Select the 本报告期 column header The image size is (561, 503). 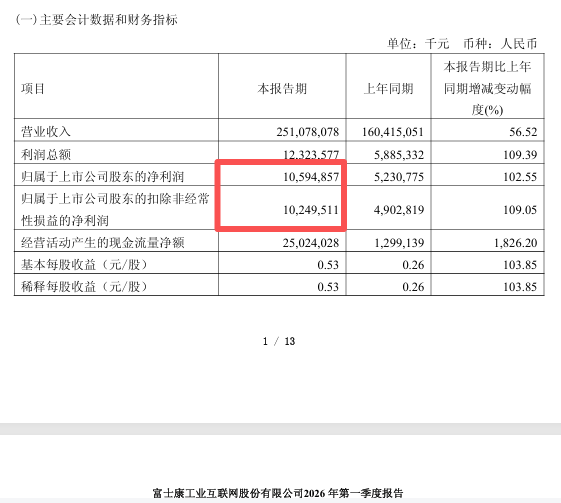(x=282, y=88)
